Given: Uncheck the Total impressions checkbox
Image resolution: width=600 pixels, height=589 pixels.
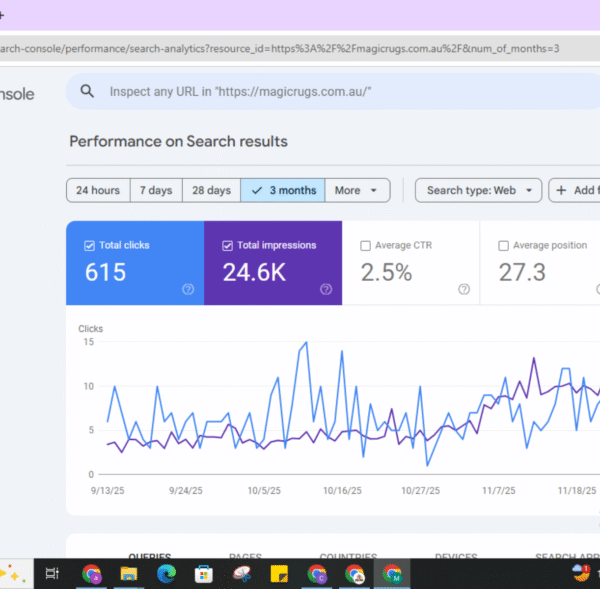Looking at the screenshot, I should pos(228,245).
